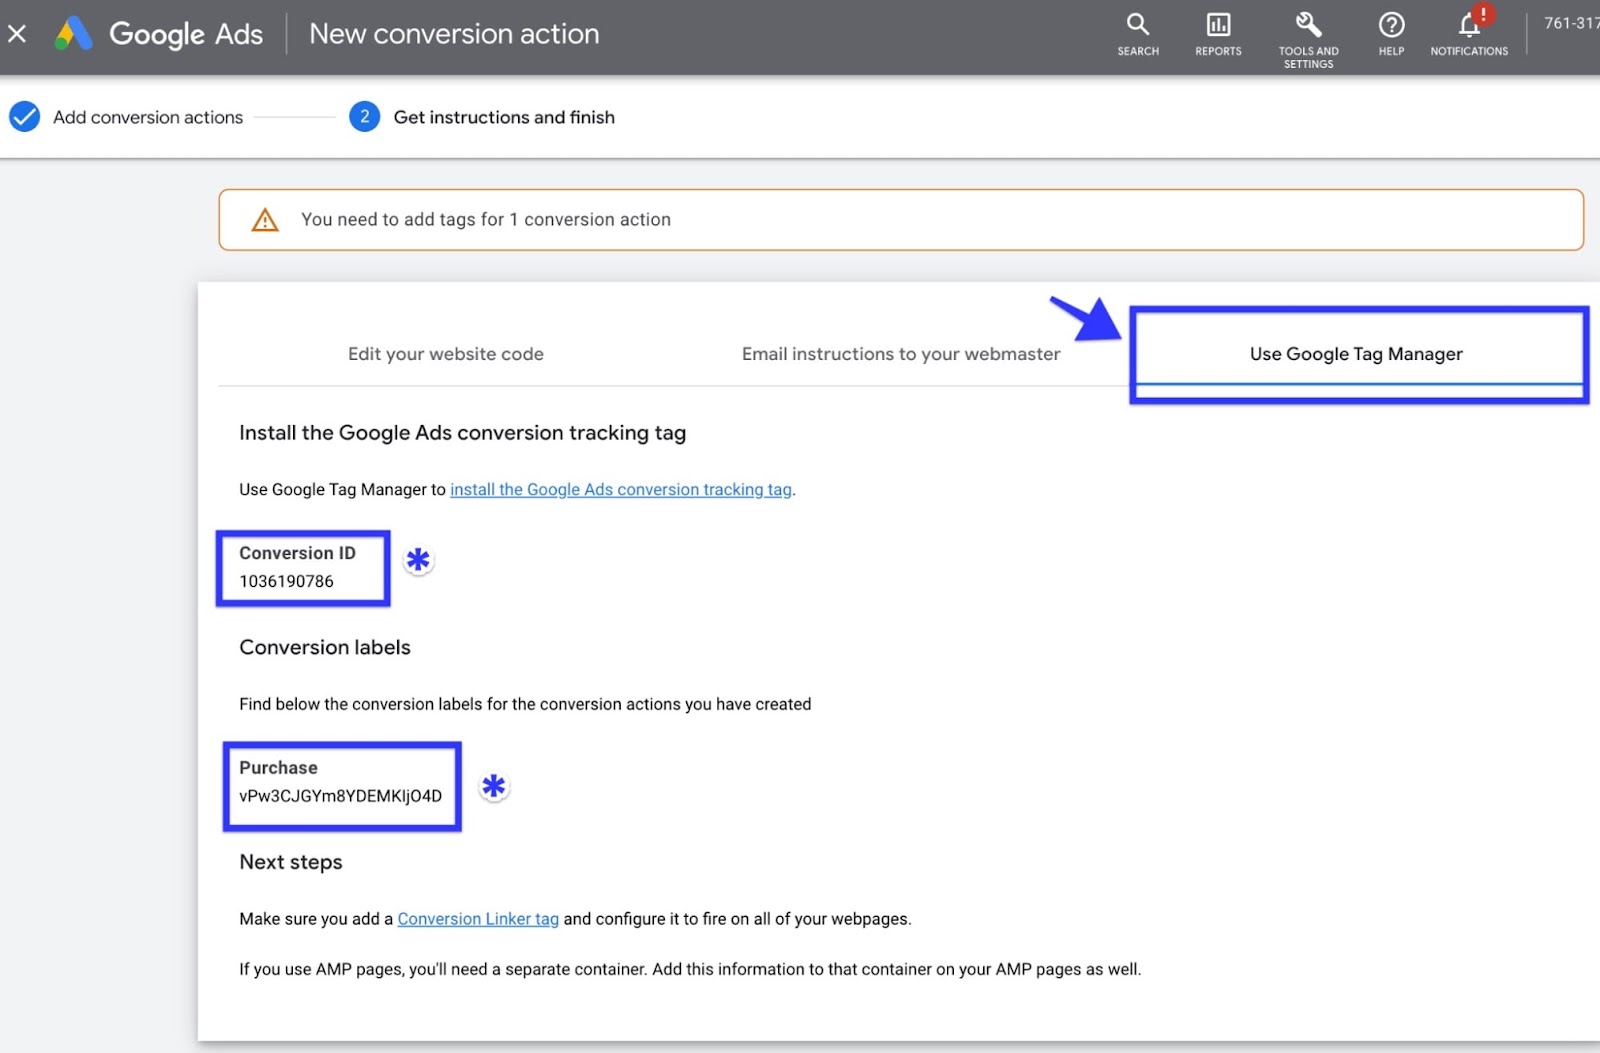
Task: Click the AMP pages note text
Action: point(690,970)
